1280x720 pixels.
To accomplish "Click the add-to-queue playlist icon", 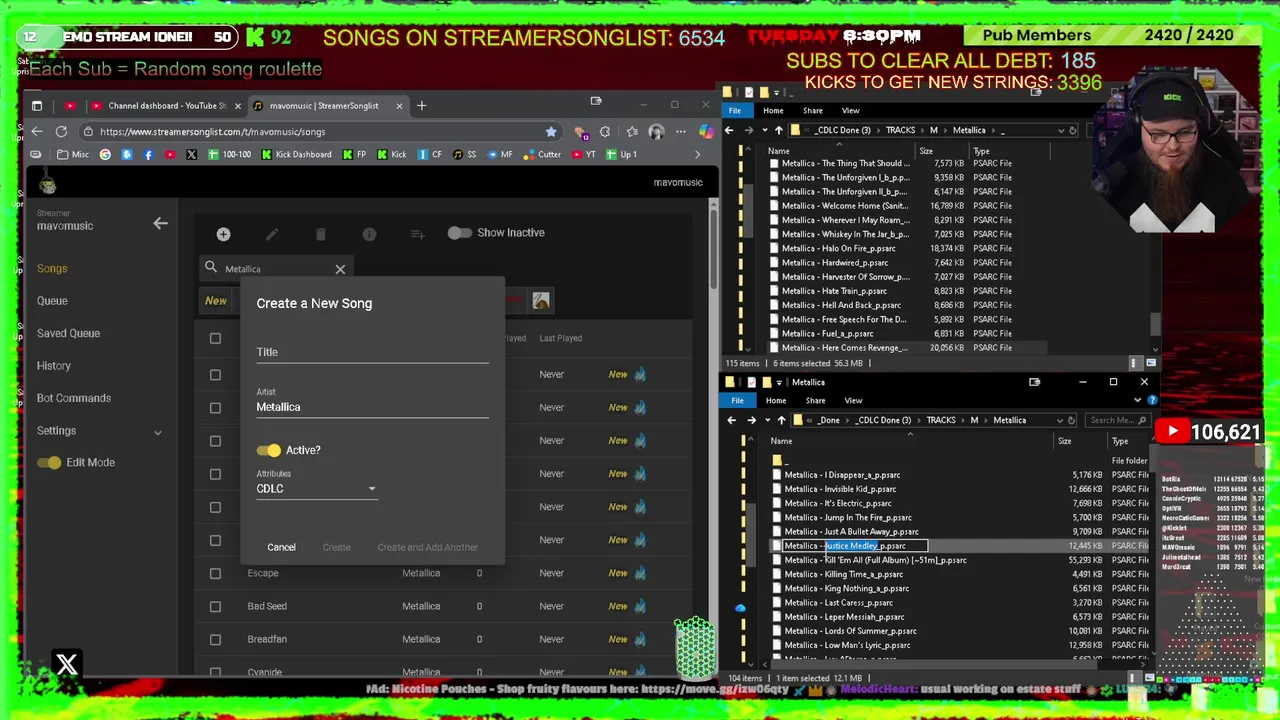I will tap(418, 234).
